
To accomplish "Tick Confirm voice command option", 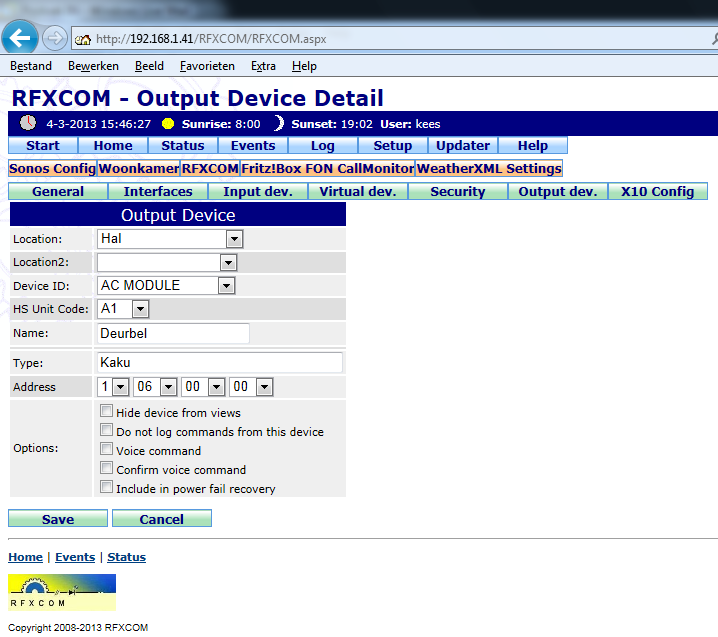I will coord(106,468).
